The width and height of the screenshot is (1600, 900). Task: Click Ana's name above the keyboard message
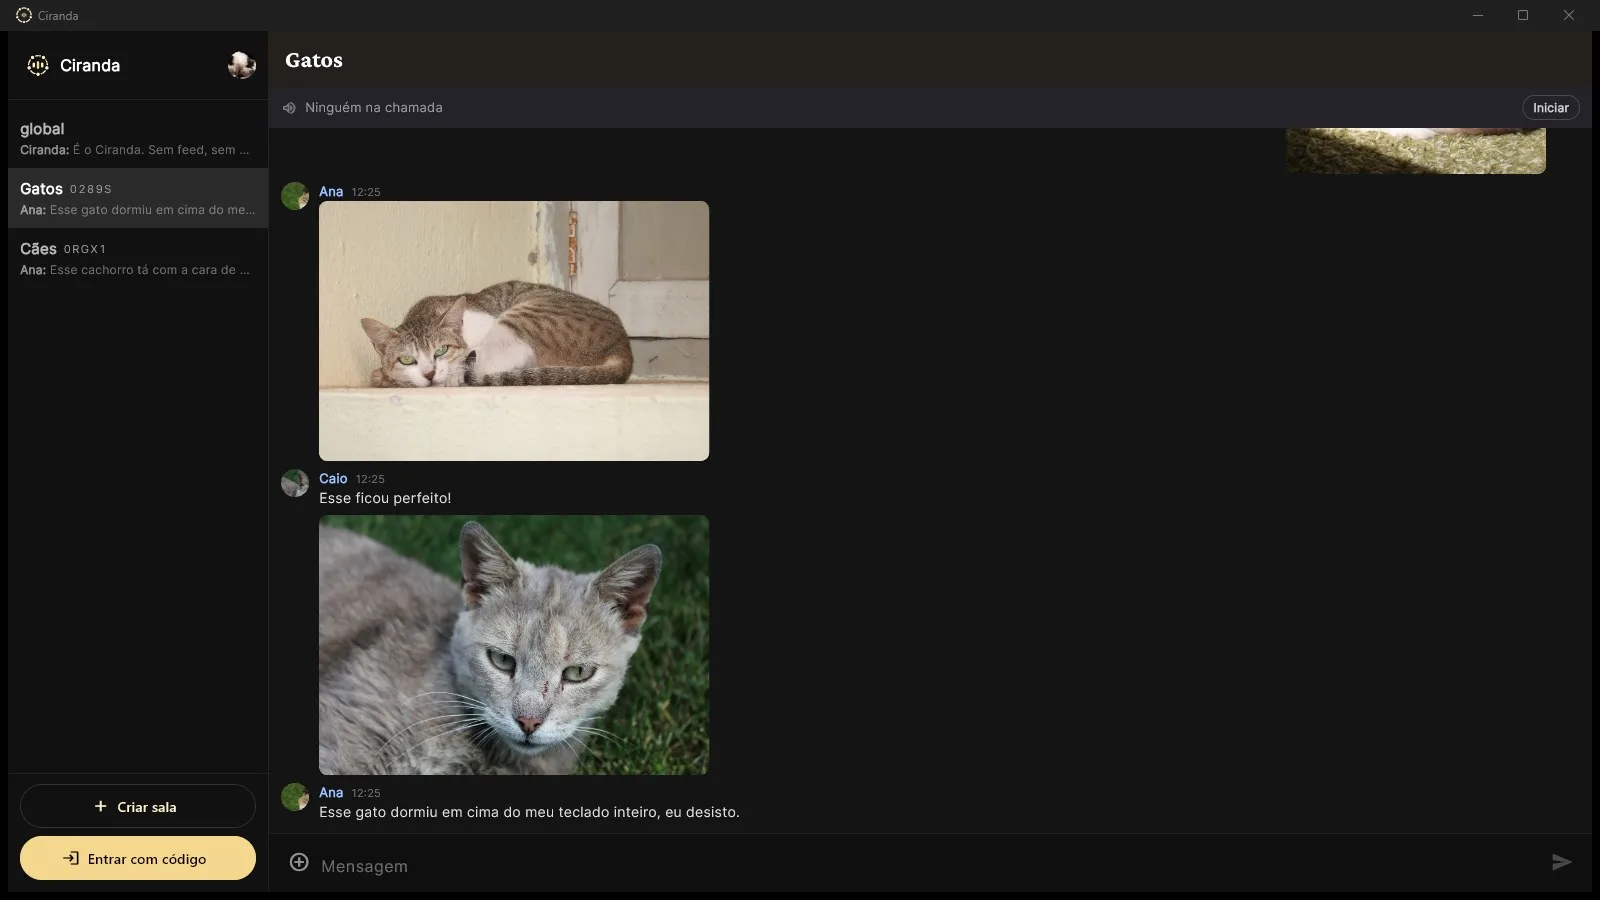coord(331,793)
